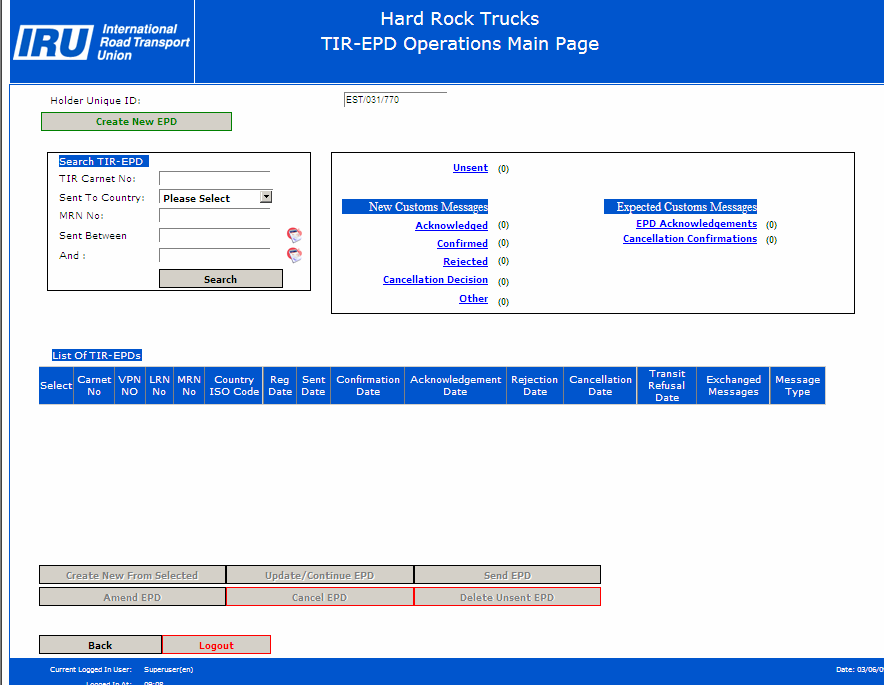Expand the Sent To Country dropdown
Image resolution: width=884 pixels, height=685 pixels.
(266, 197)
